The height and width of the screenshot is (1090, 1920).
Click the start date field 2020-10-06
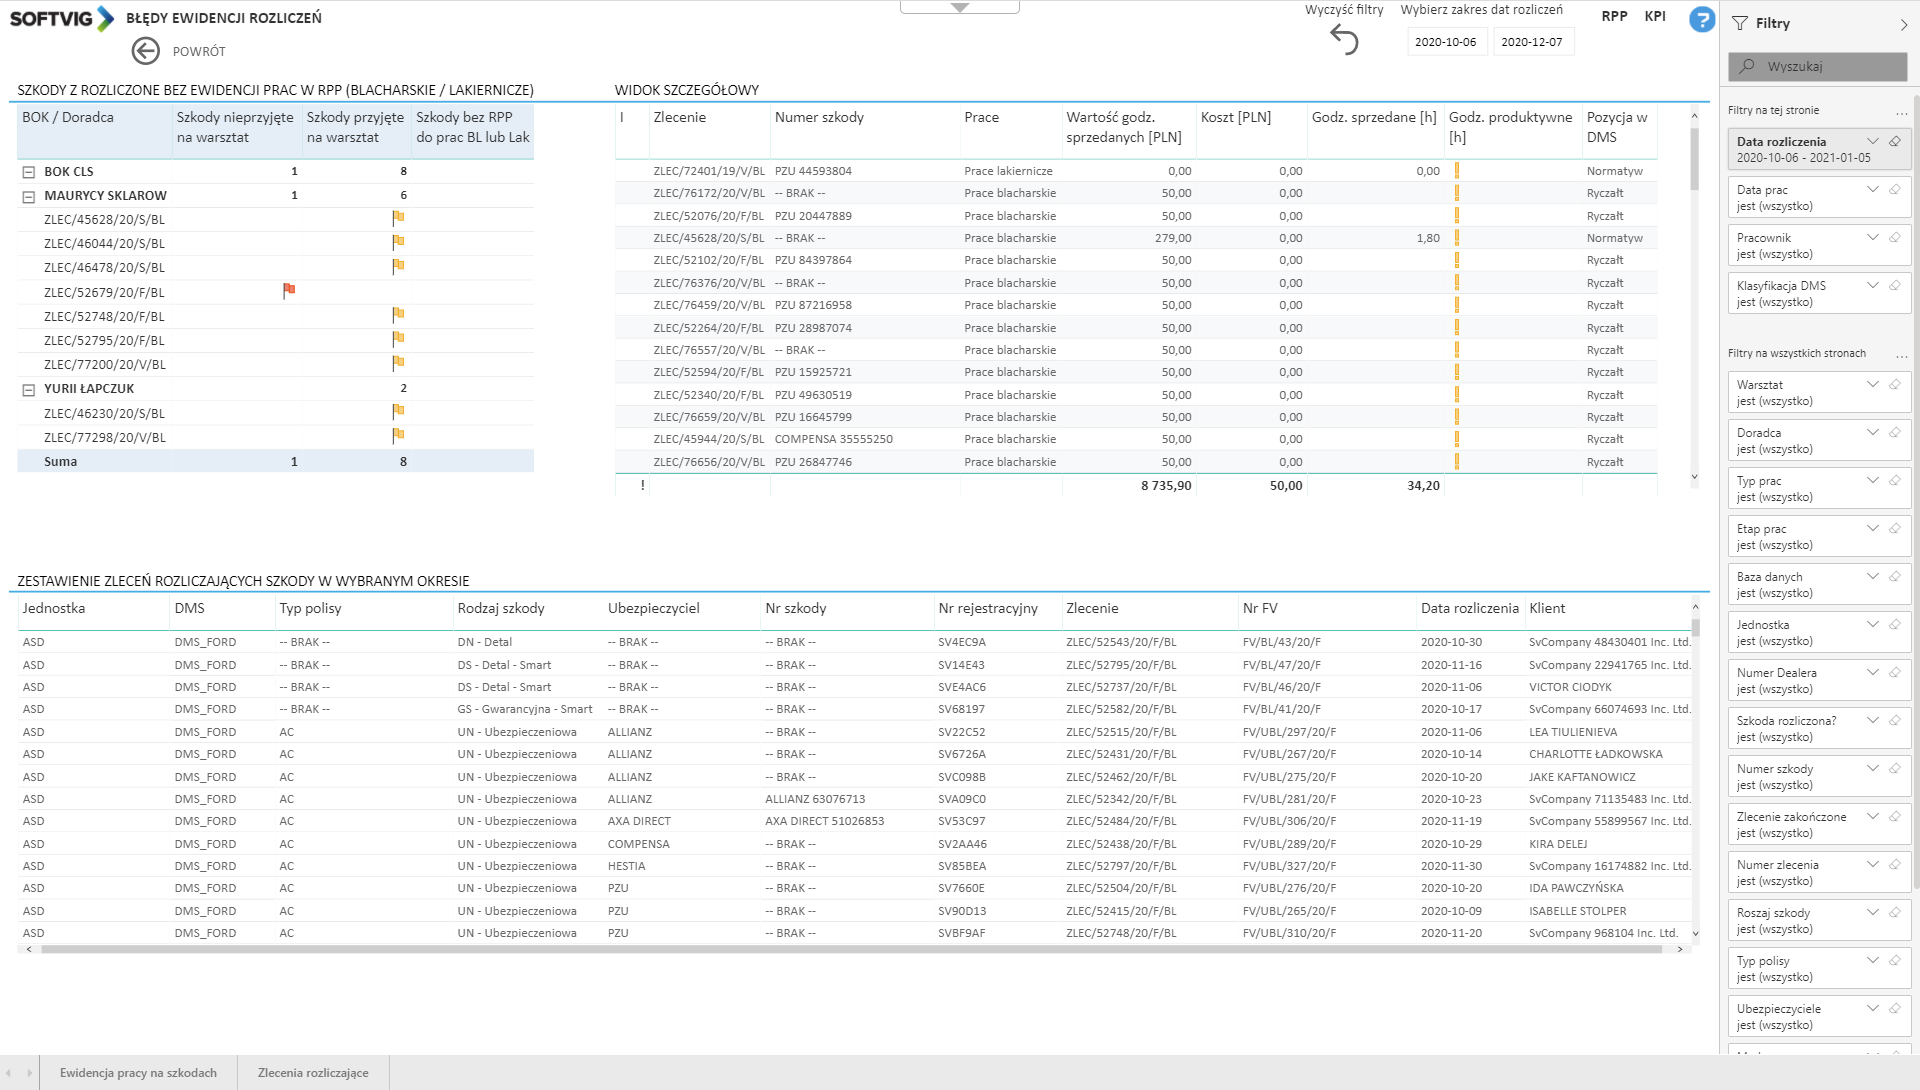(x=1445, y=42)
